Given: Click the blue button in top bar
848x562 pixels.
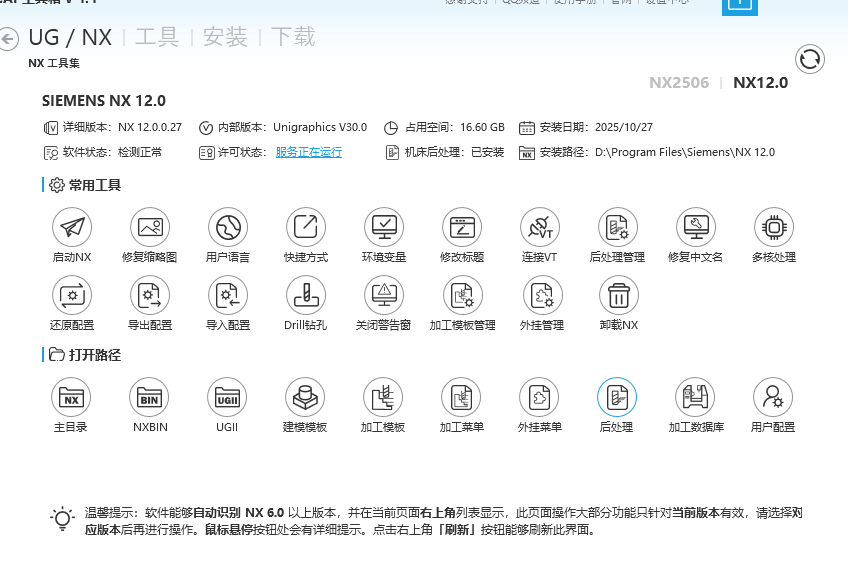Looking at the screenshot, I should click(740, 6).
